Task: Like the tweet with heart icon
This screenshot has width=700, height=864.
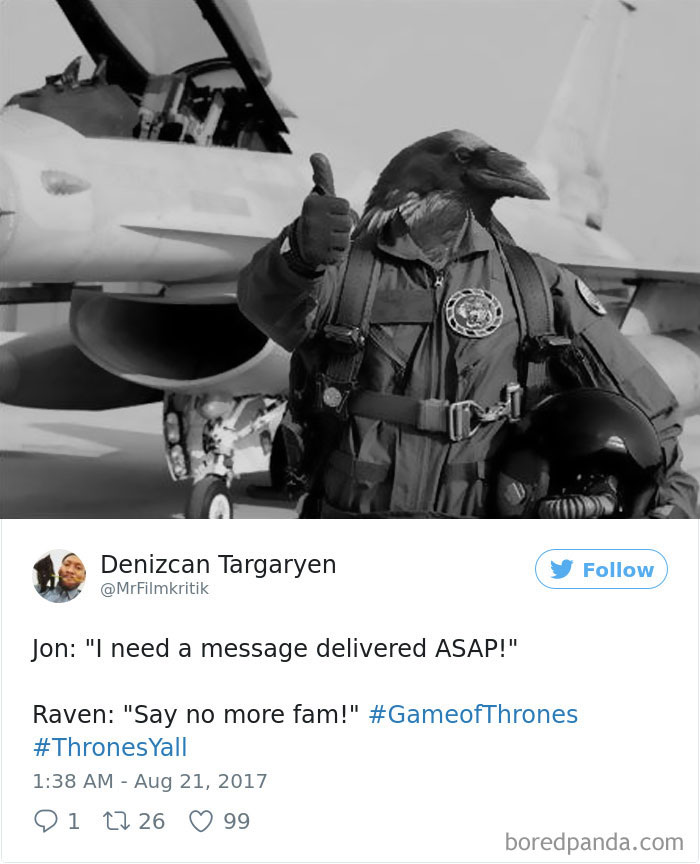Action: 201,821
